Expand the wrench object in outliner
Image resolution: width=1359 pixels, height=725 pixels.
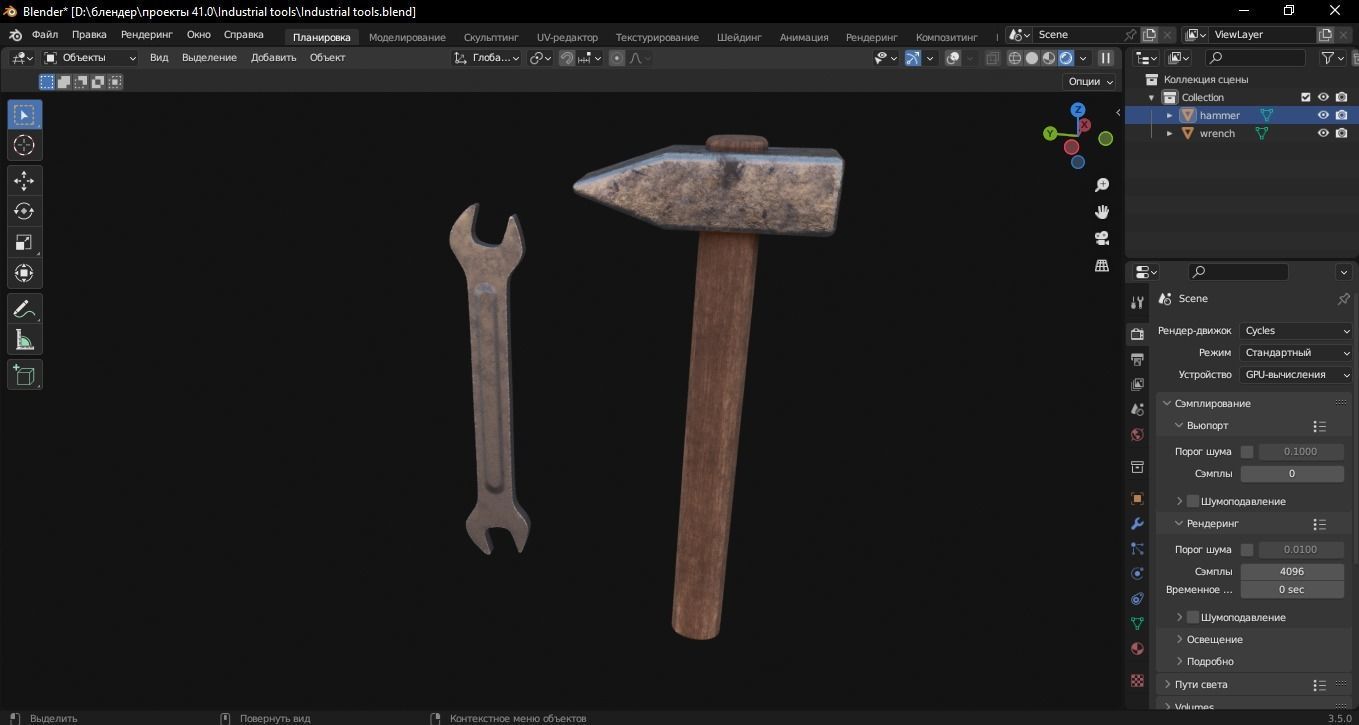[x=1170, y=133]
